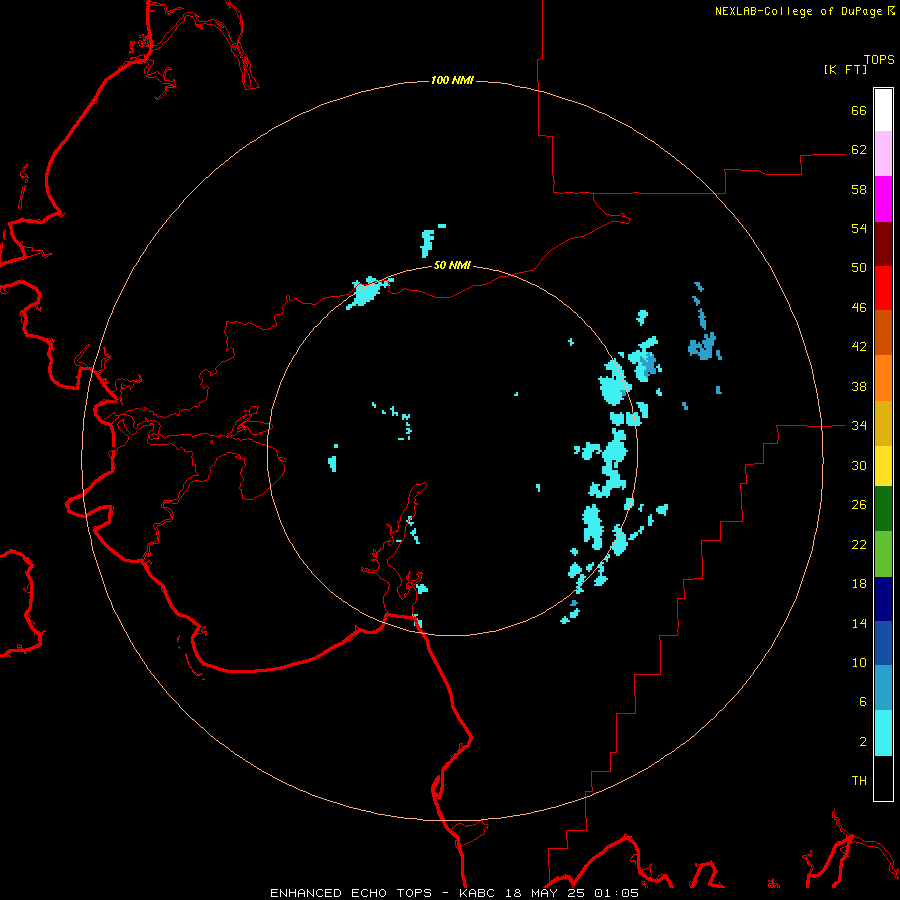Click the ENHANCED ECHO TOPS caption text
Viewport: 900px width, 900px height.
(x=351, y=893)
